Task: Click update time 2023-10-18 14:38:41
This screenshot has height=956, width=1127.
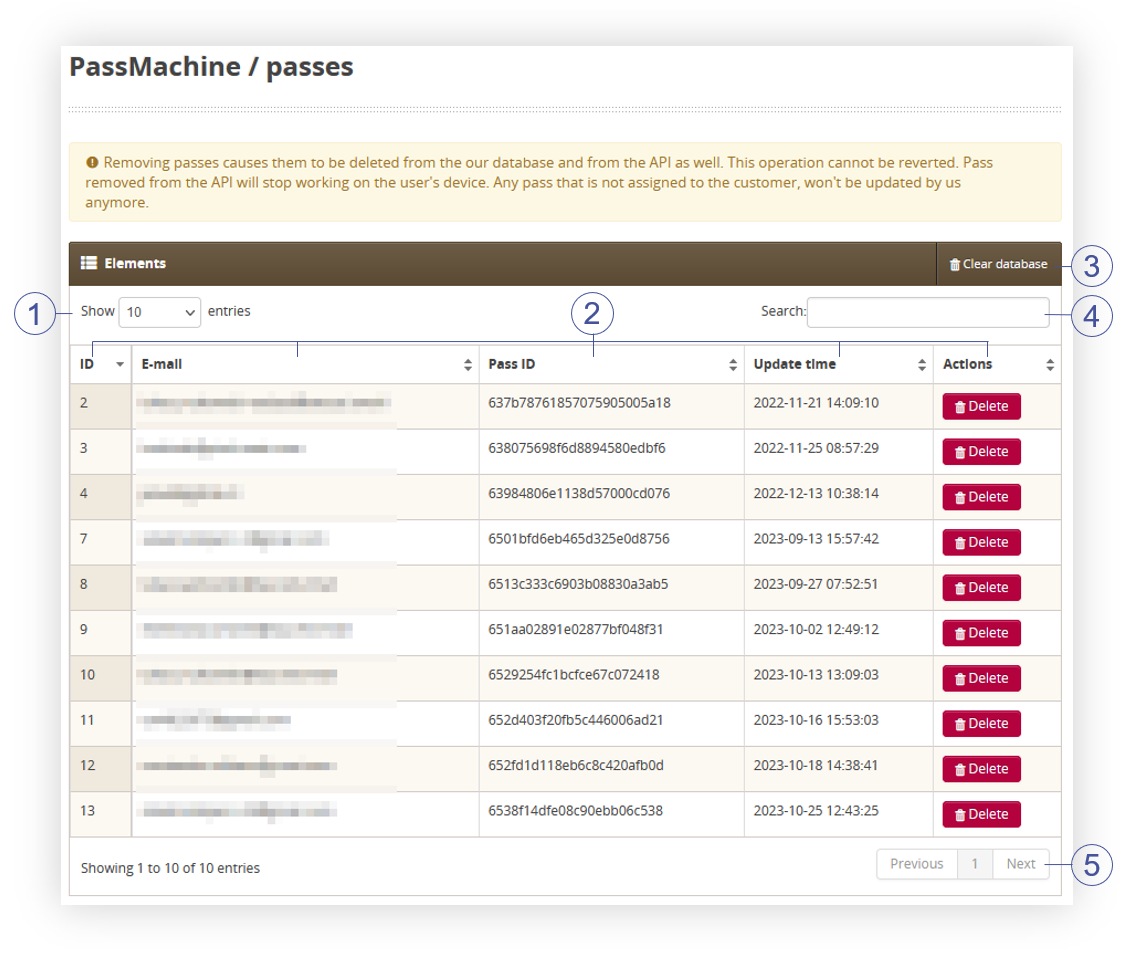Action: pyautogui.click(x=816, y=765)
